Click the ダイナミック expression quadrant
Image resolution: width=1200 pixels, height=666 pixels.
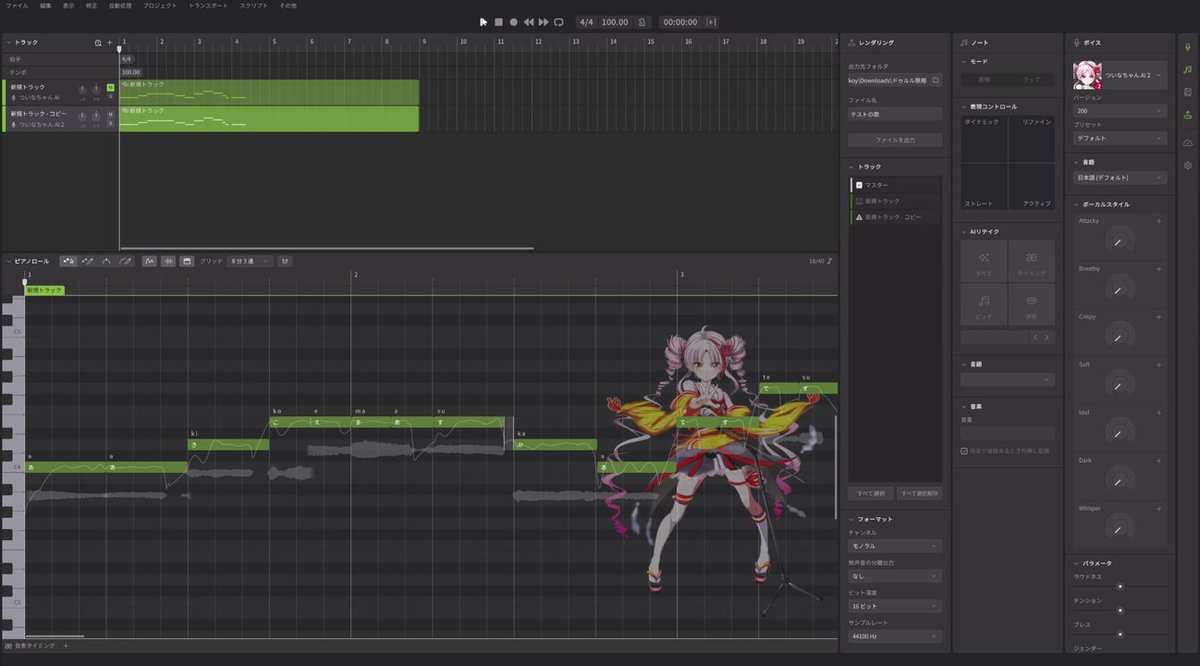984,139
